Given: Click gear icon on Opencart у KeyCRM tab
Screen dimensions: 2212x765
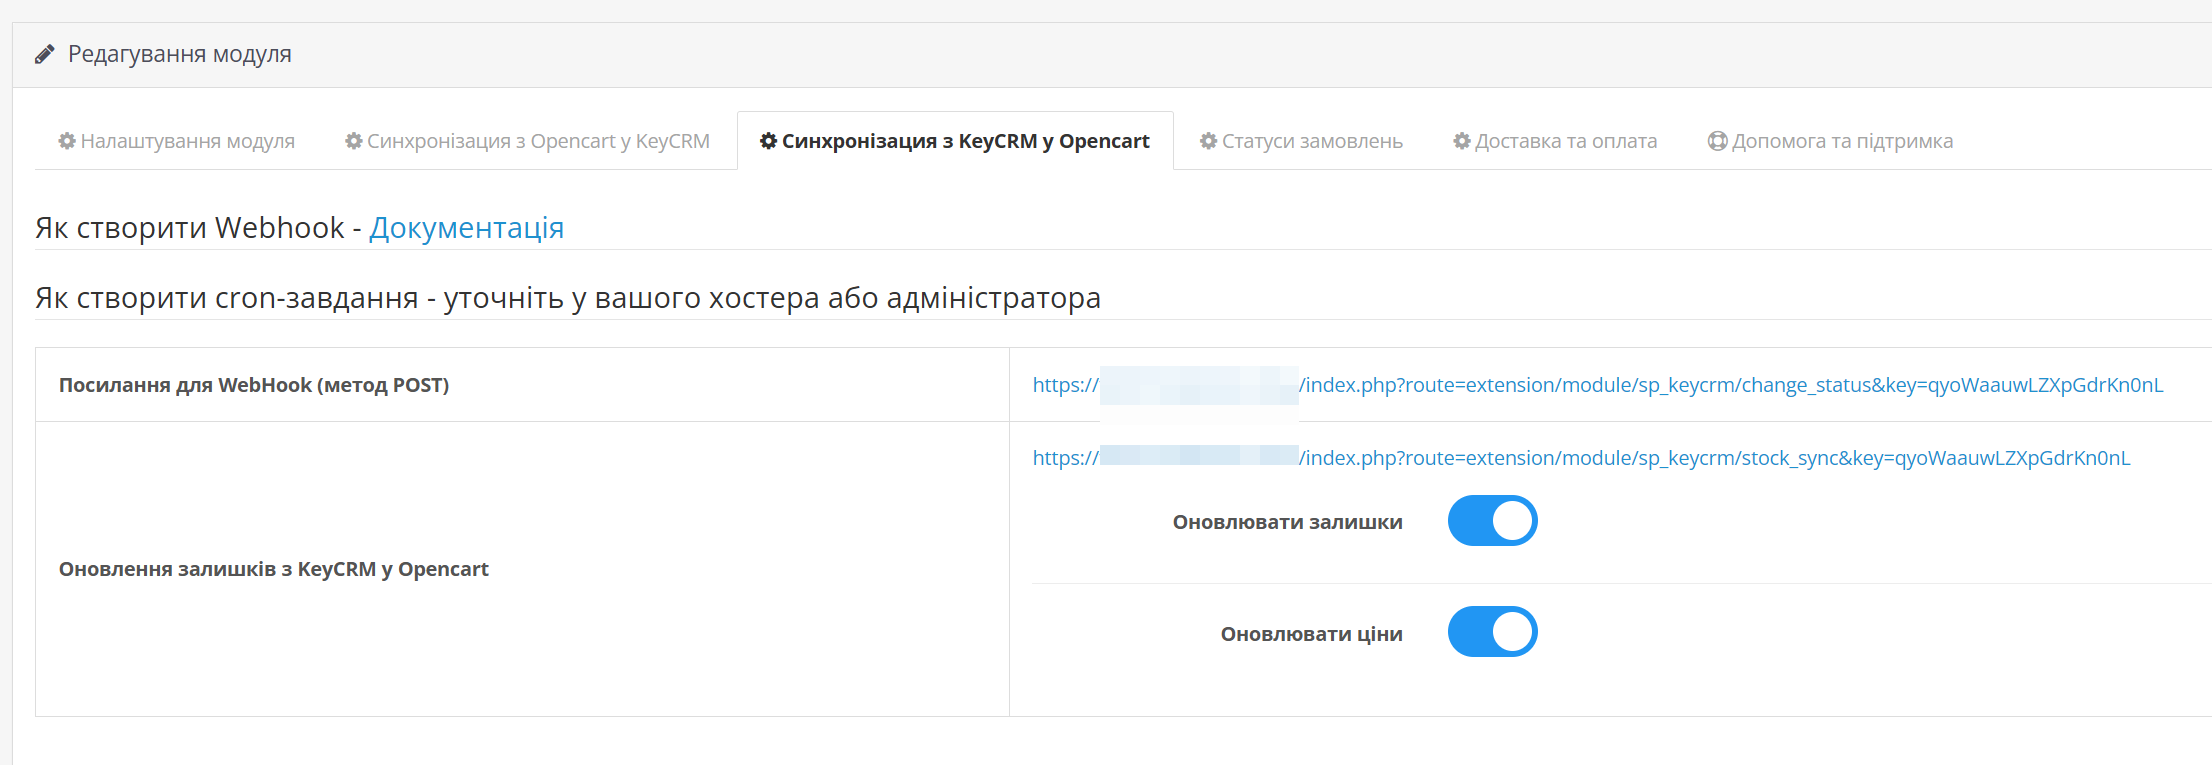Looking at the screenshot, I should [354, 141].
